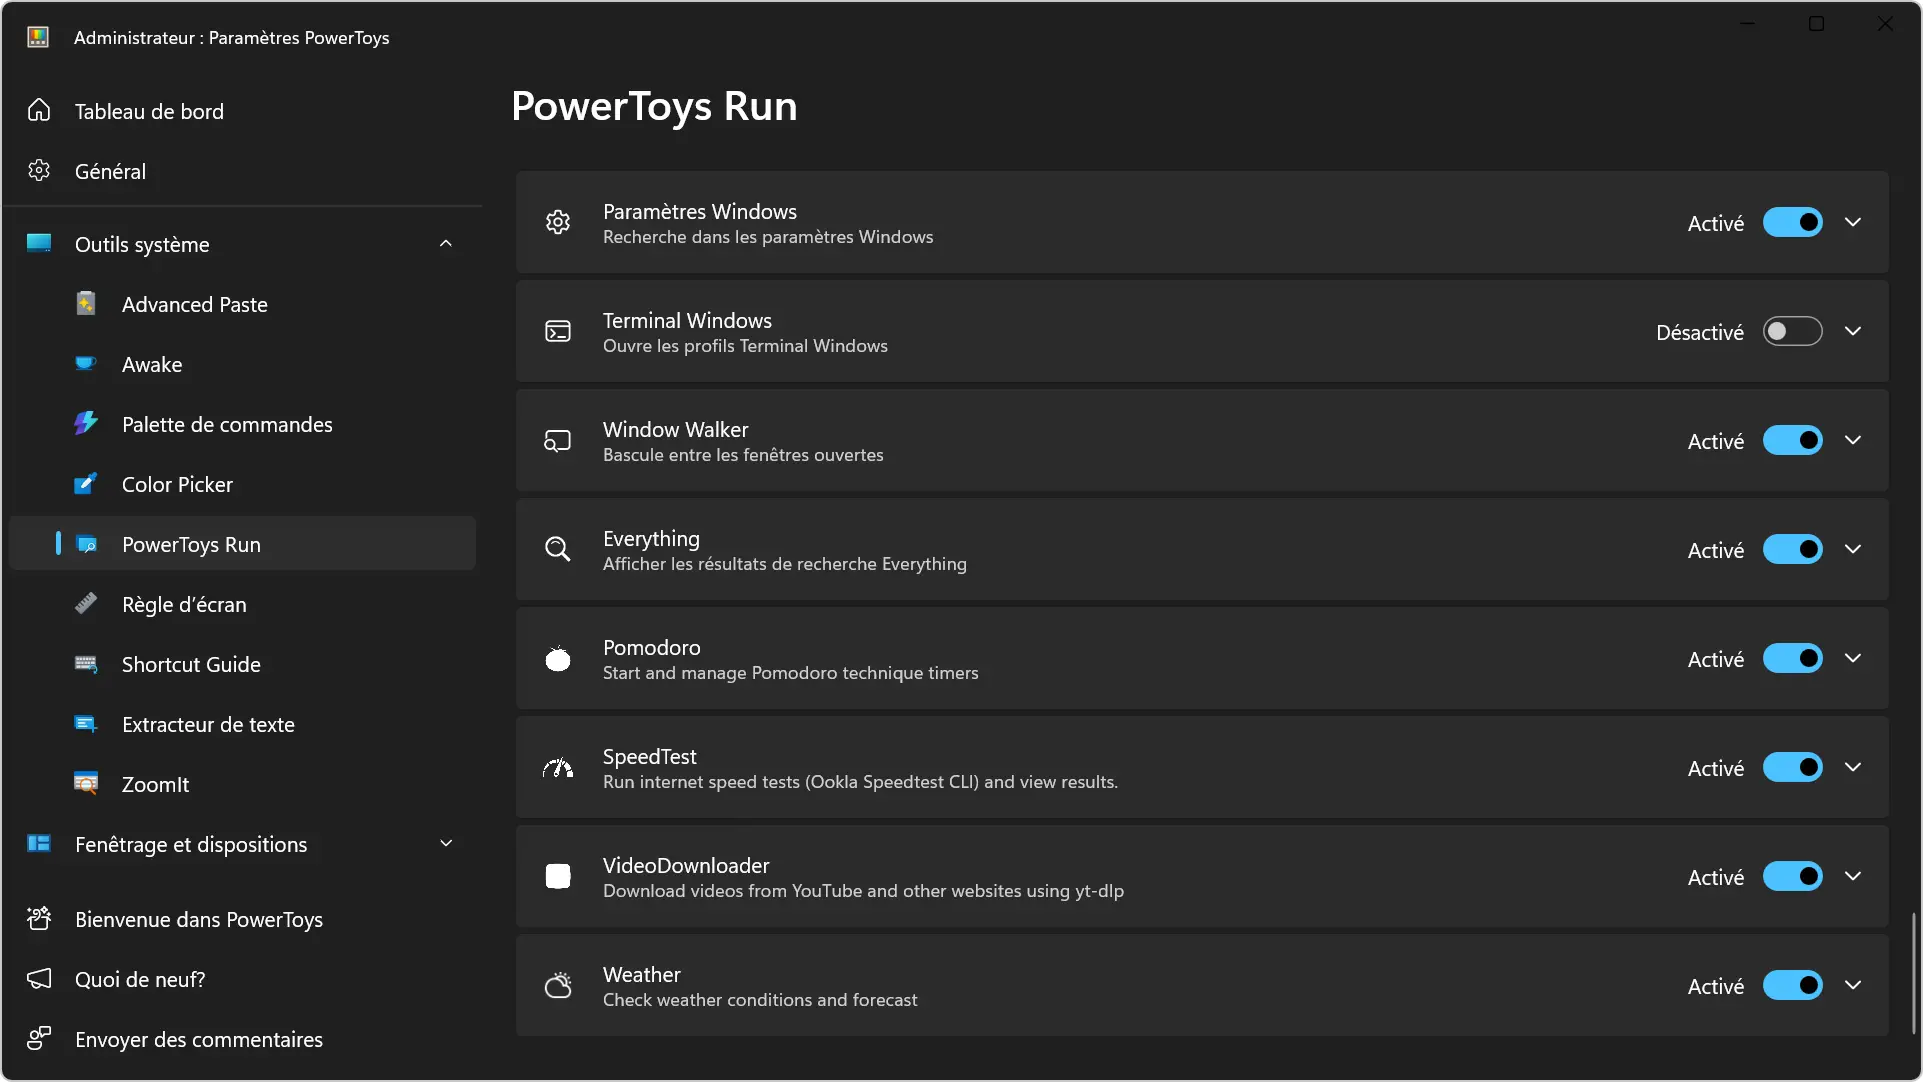This screenshot has width=1923, height=1082.
Task: Disable the Paramètres Windows plugin toggle
Action: 1792,222
